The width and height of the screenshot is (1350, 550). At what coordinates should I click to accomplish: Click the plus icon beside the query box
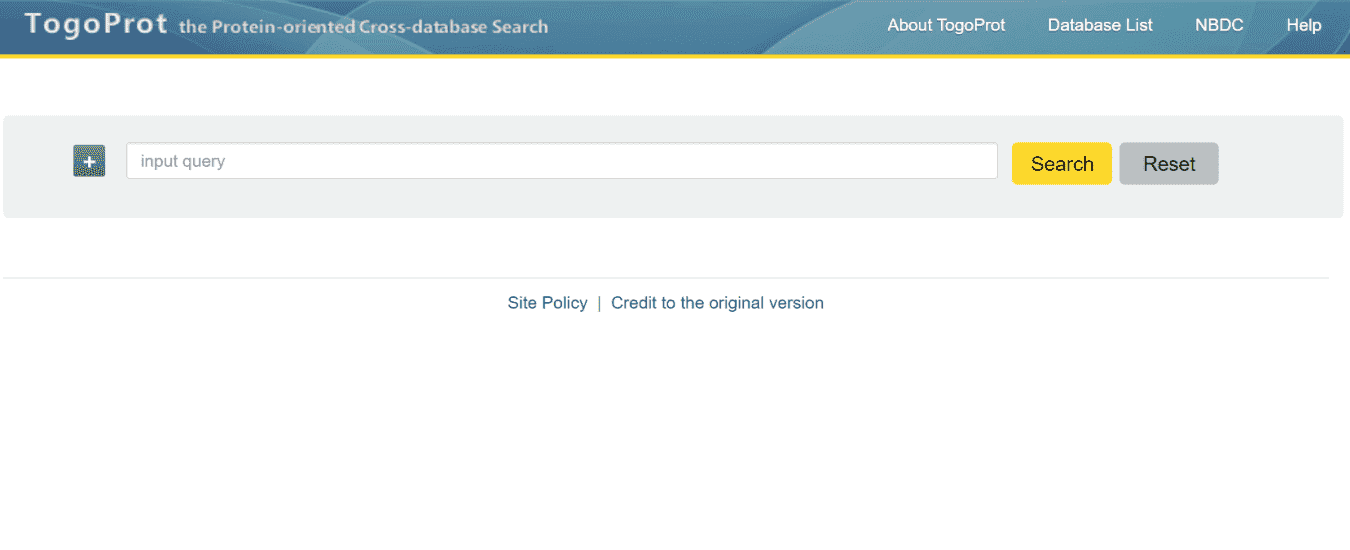[89, 161]
